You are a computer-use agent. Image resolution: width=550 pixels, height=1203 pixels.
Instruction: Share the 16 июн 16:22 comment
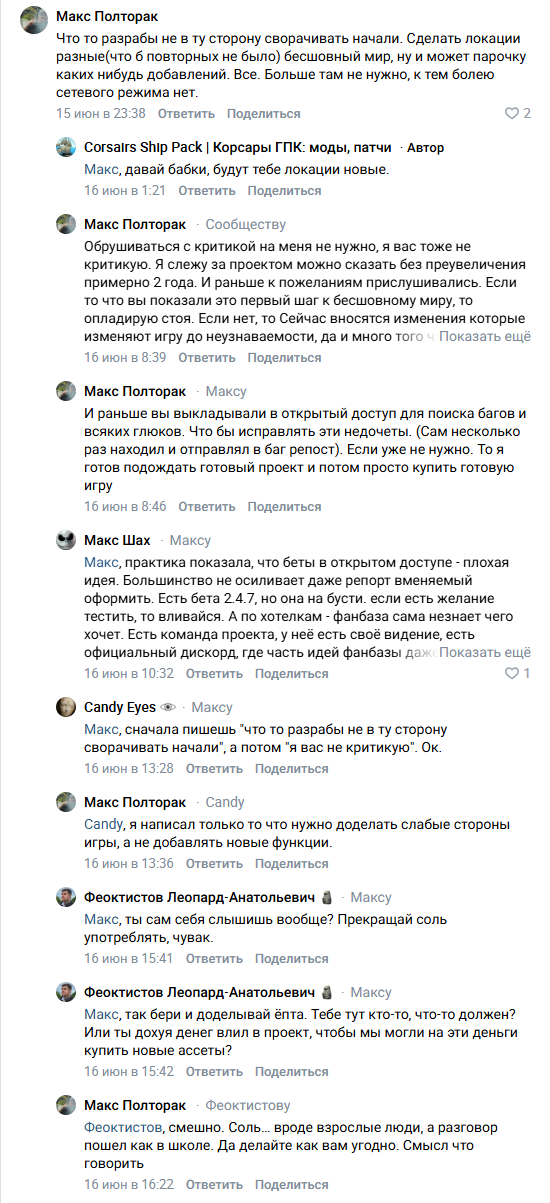pyautogui.click(x=291, y=1185)
